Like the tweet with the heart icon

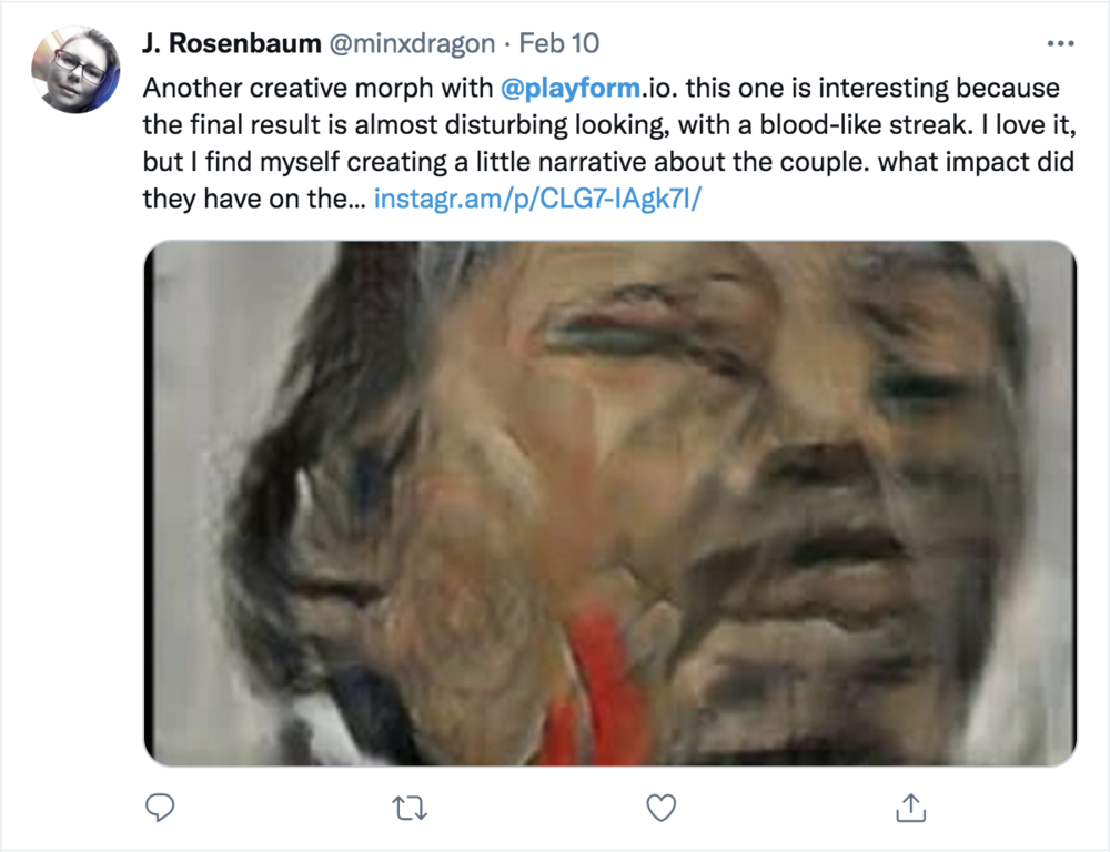click(661, 807)
